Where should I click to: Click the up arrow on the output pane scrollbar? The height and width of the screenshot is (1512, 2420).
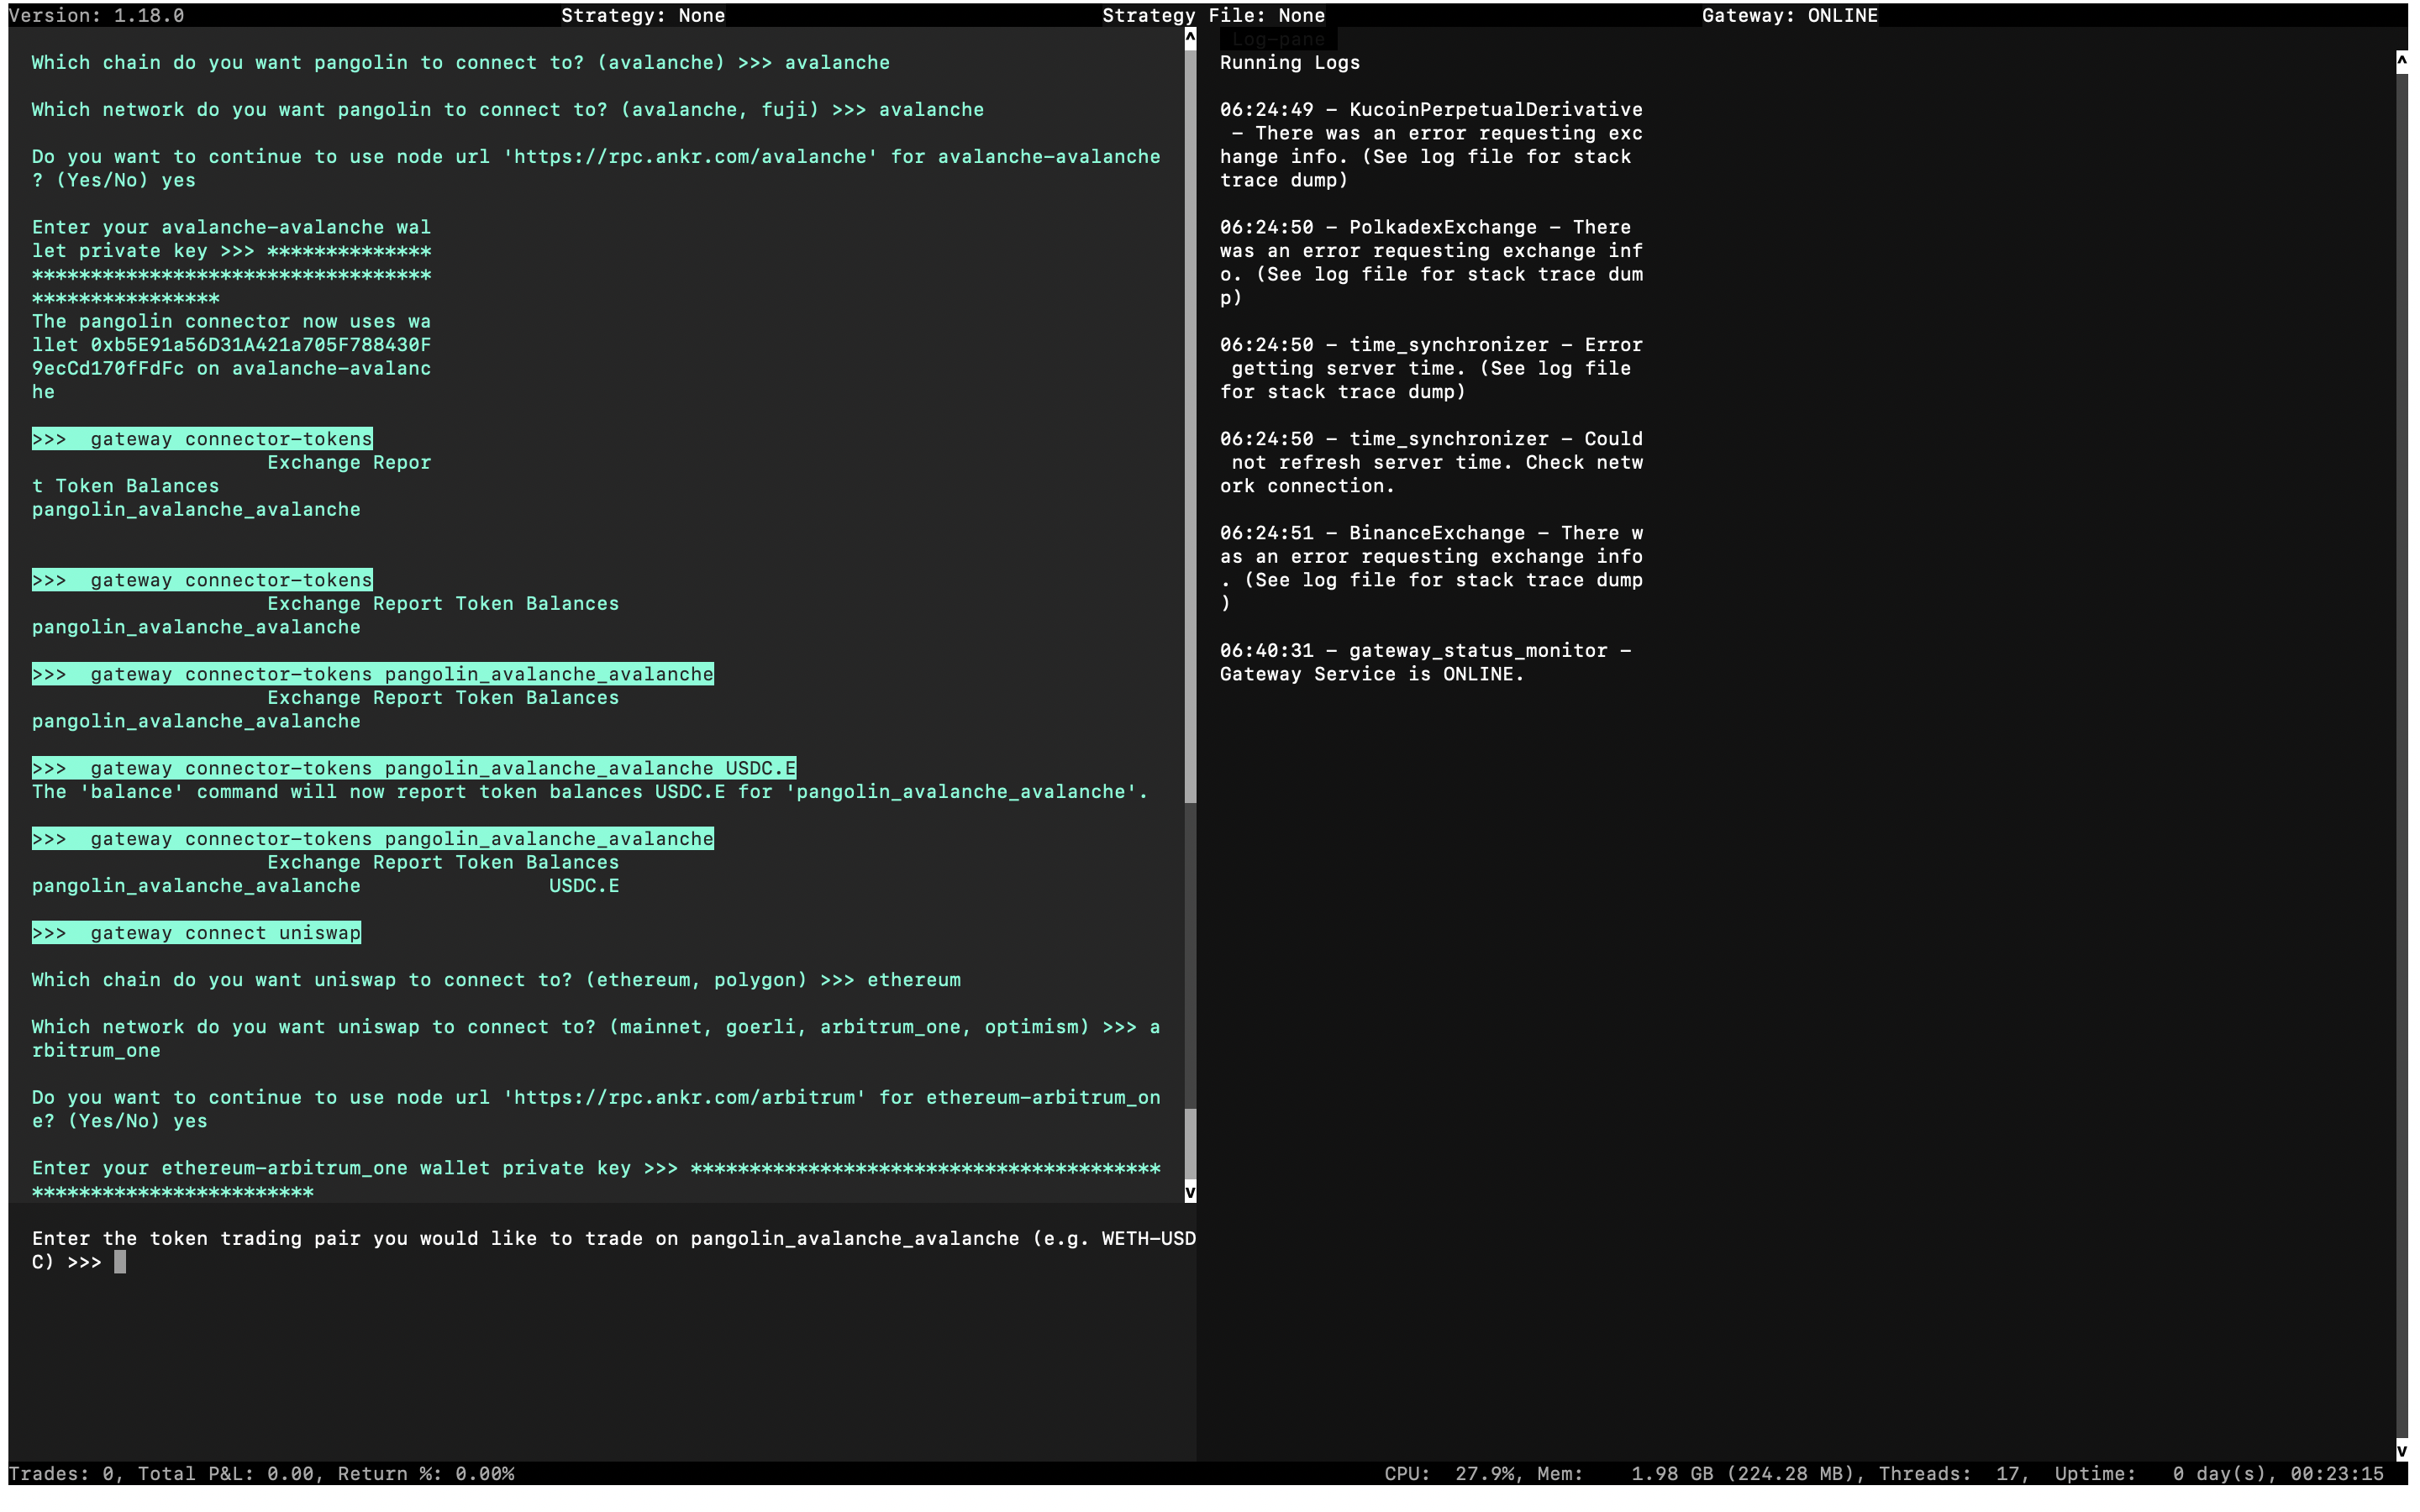point(1189,40)
